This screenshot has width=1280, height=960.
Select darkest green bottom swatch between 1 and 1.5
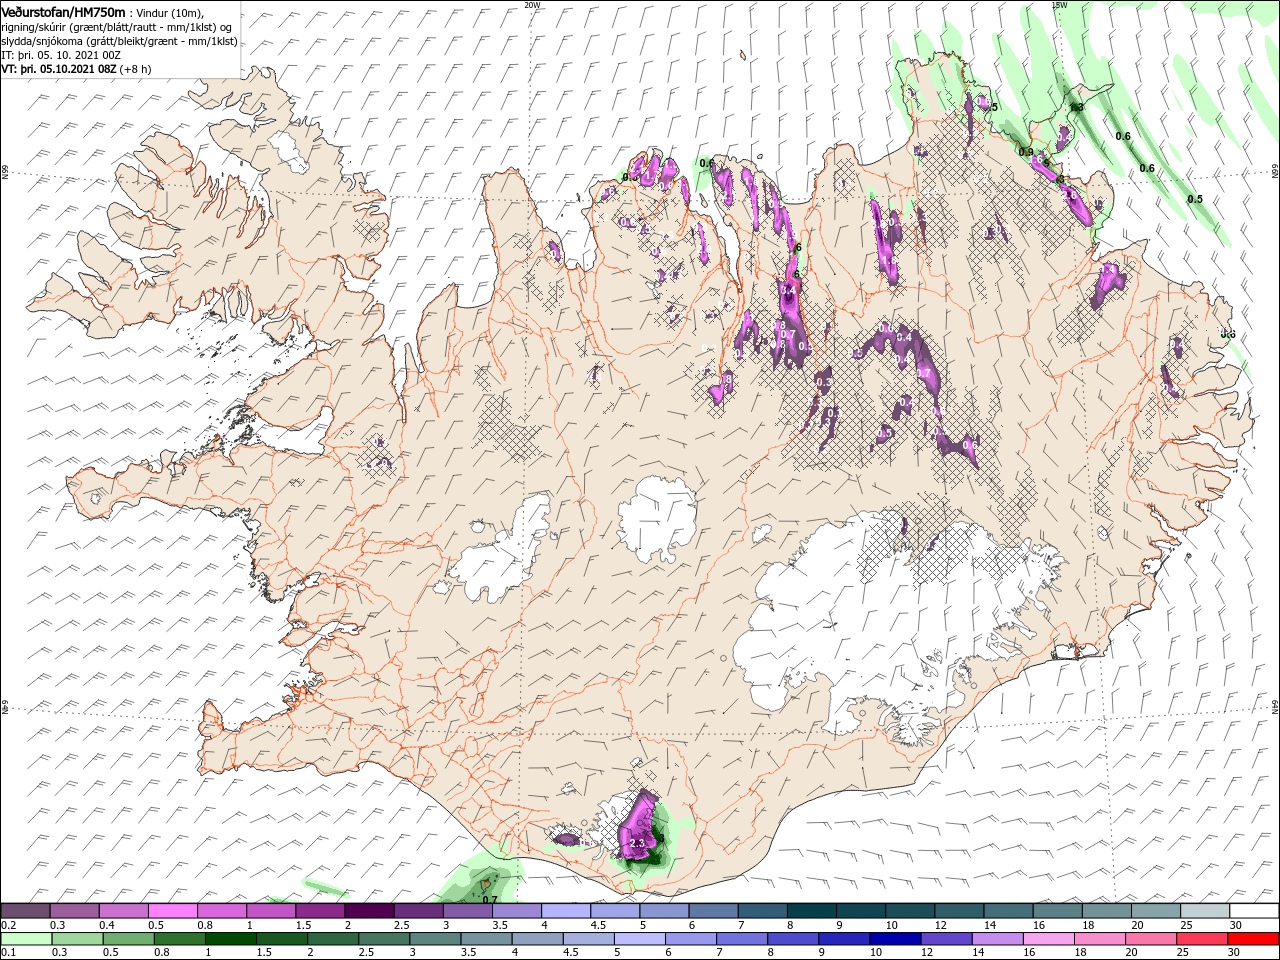coord(230,939)
